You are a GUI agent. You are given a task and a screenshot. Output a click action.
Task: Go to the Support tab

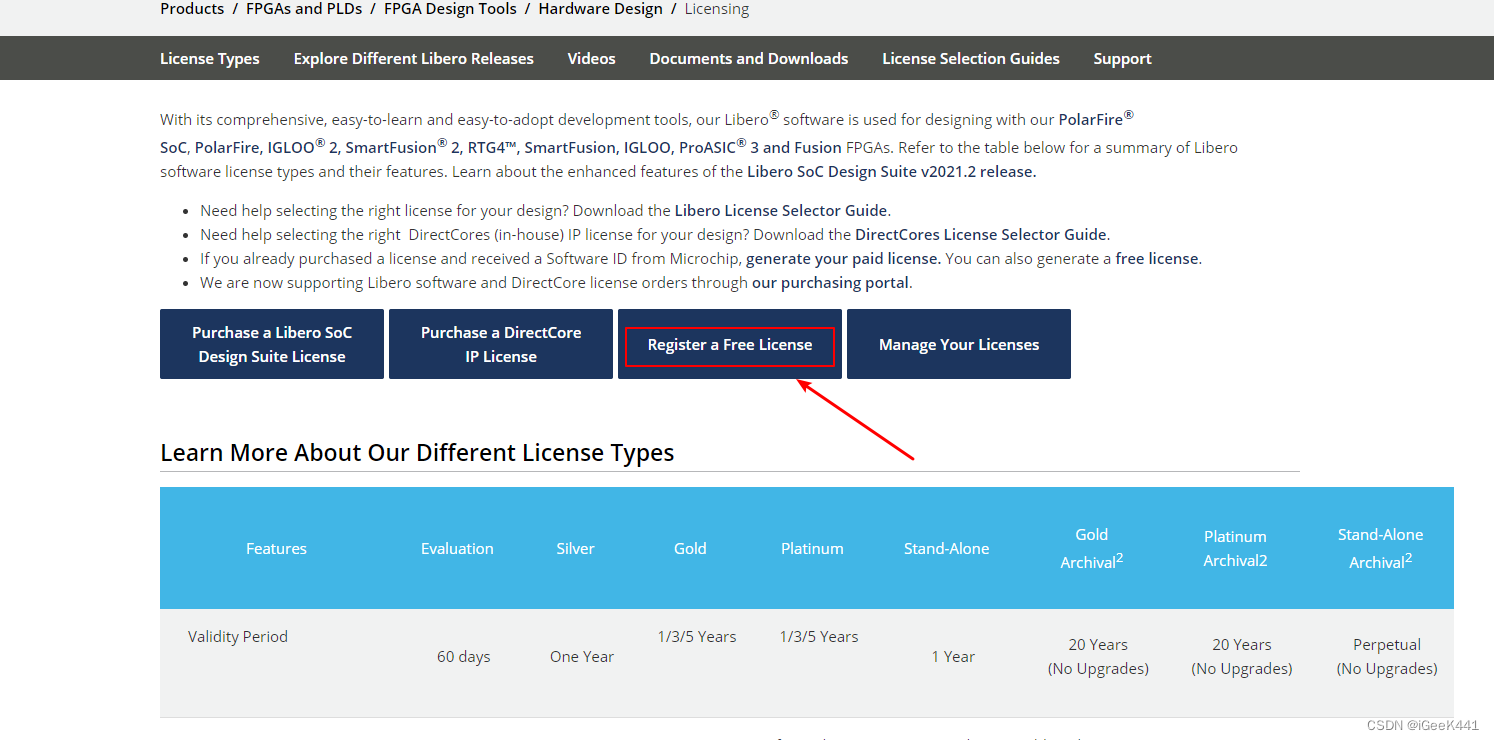(x=1122, y=59)
